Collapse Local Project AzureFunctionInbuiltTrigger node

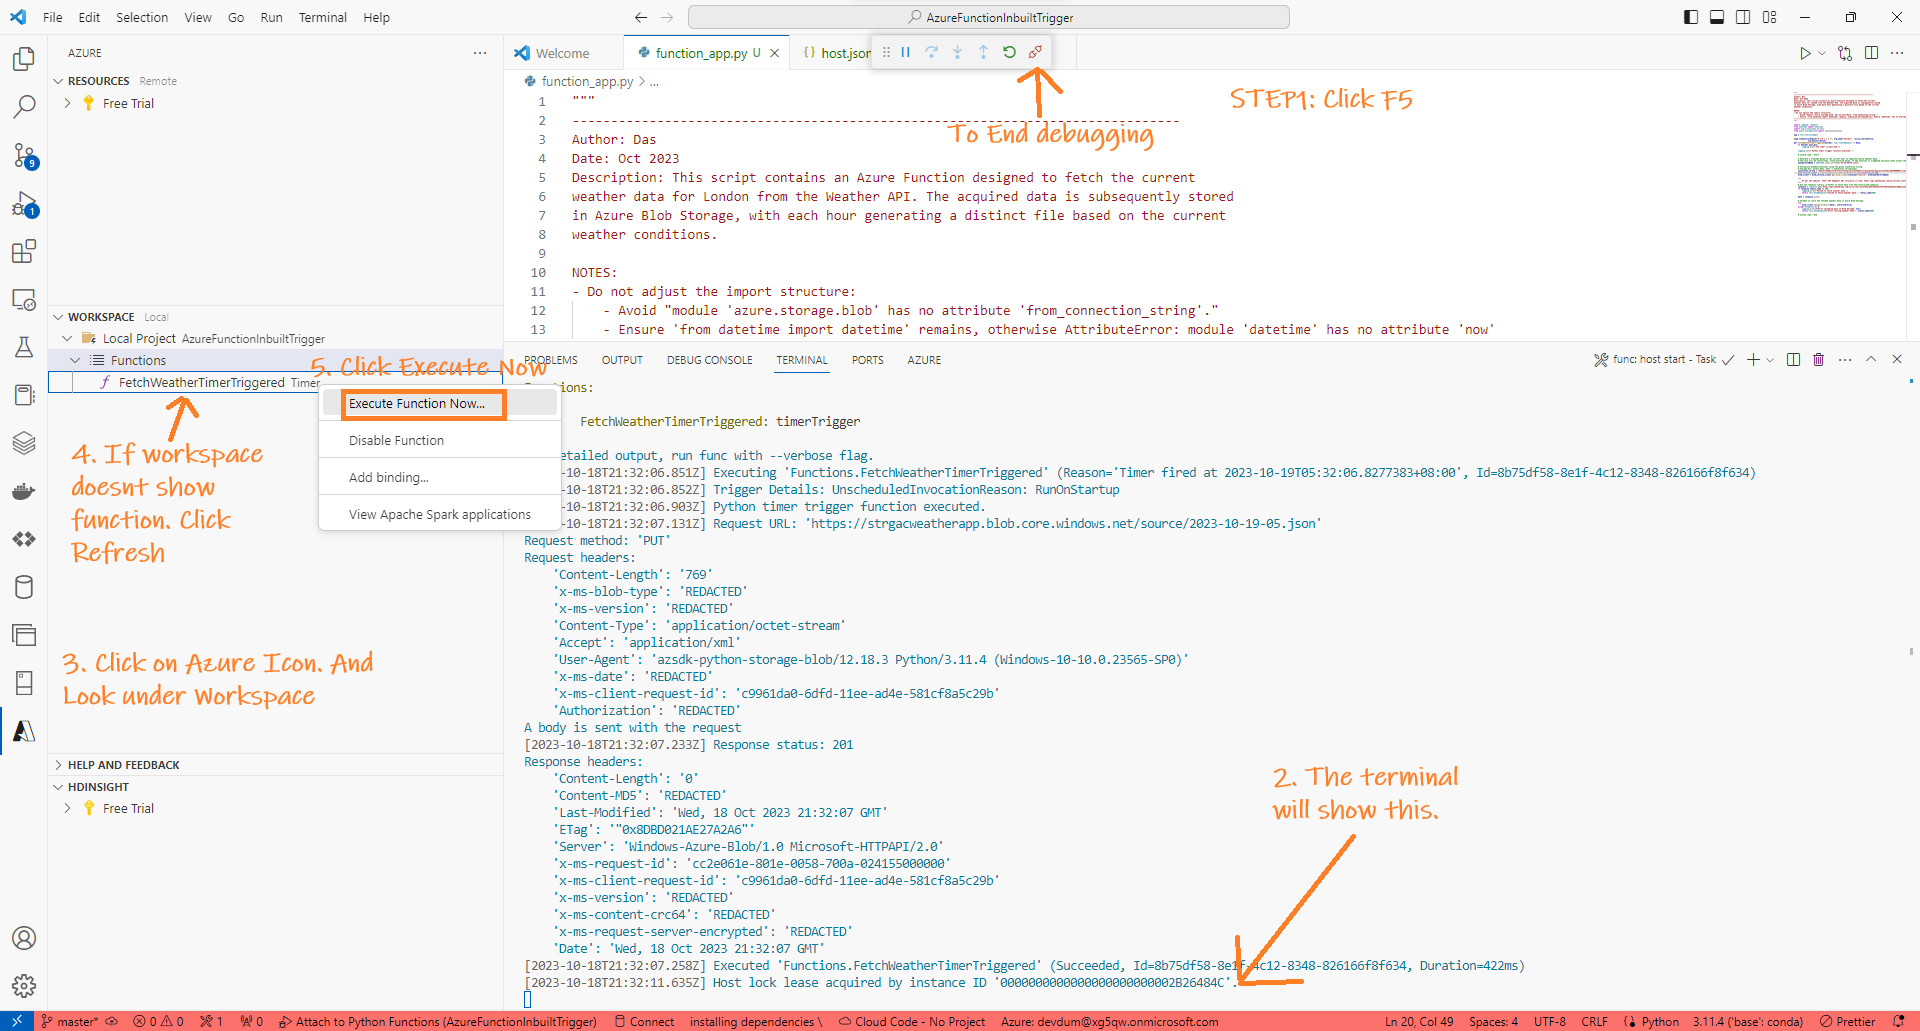tap(67, 339)
